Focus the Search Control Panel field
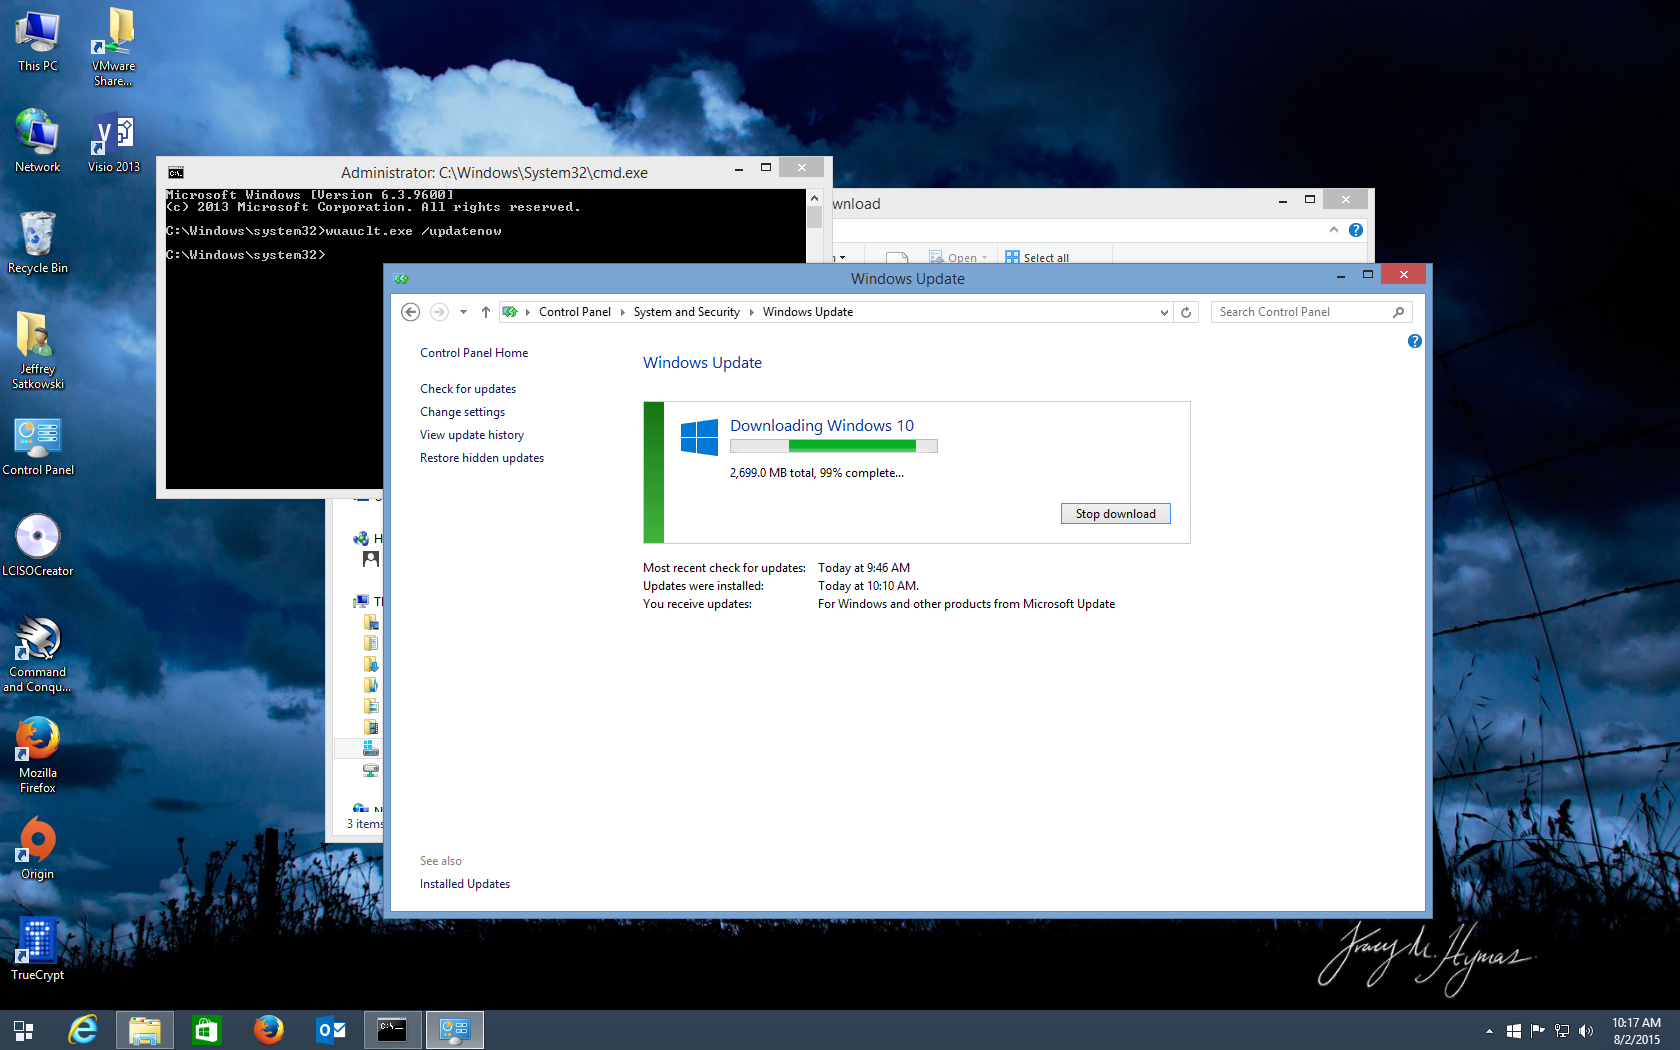 (x=1311, y=312)
